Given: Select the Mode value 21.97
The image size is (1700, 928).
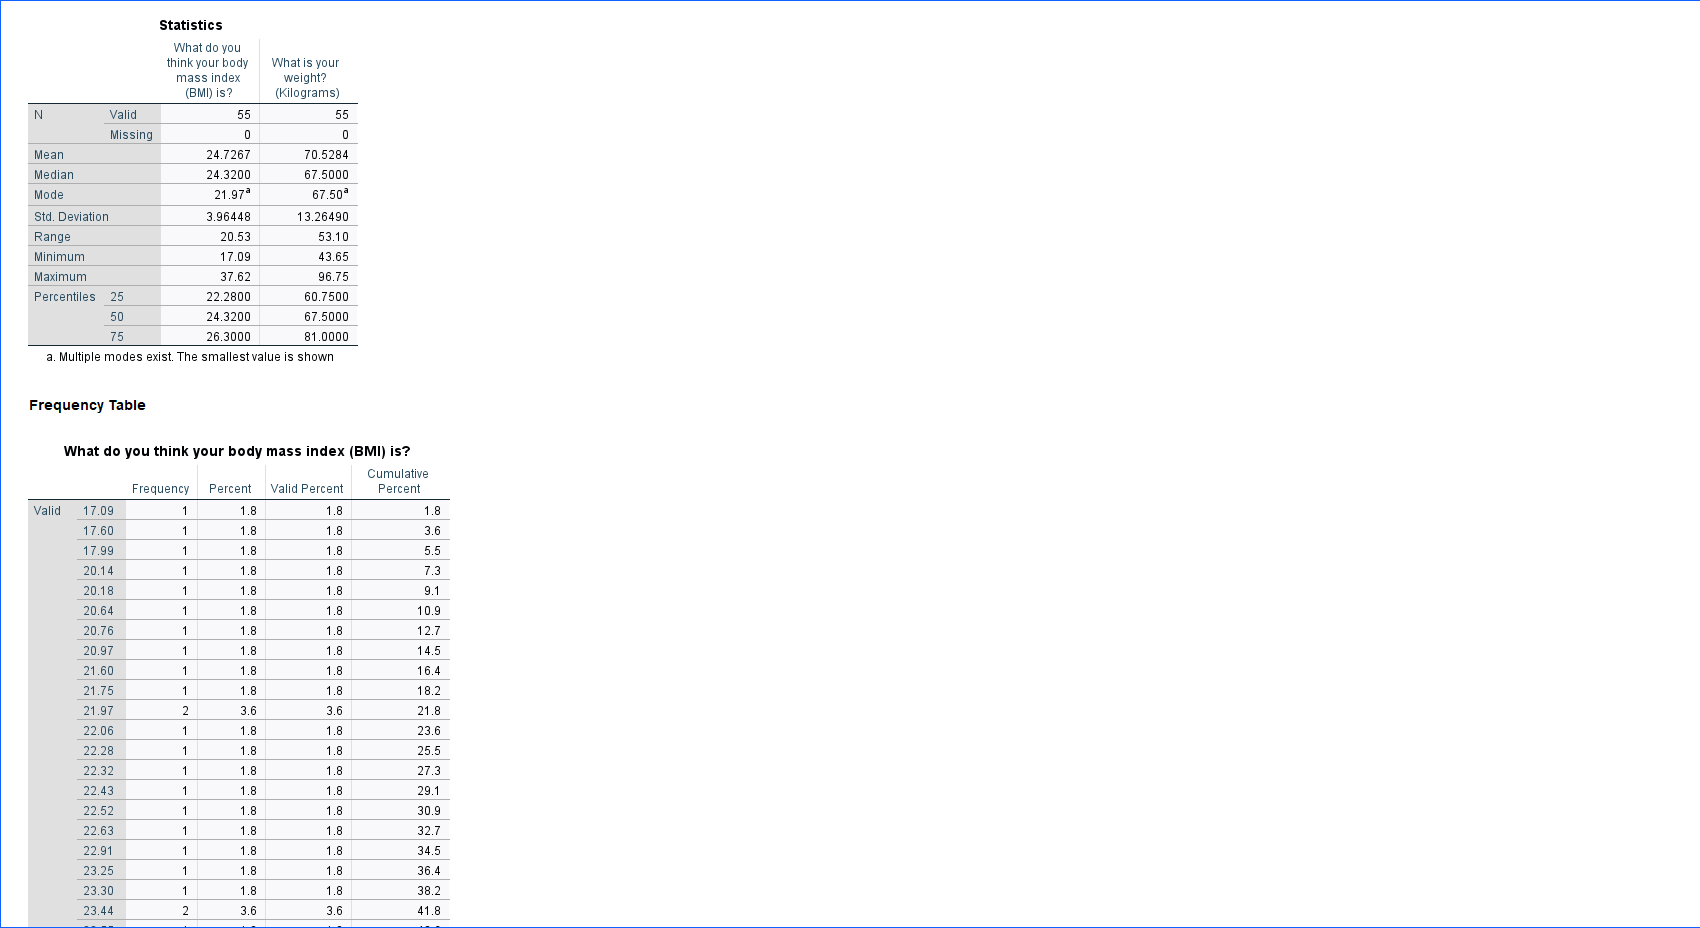Looking at the screenshot, I should 228,195.
